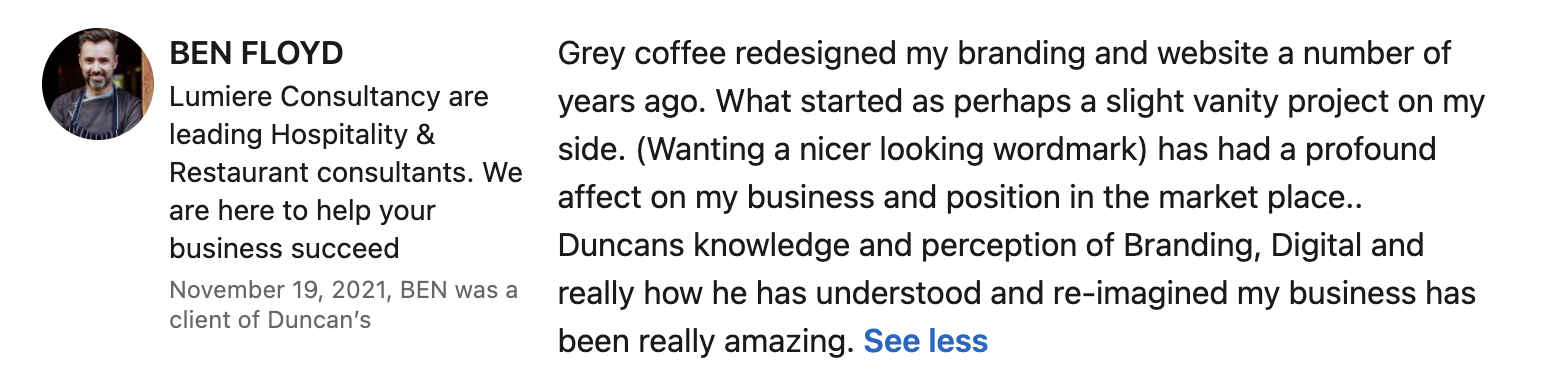Viewport: 1546px width, 392px height.
Task: Open the BEN FLOYD name link
Action: click(x=256, y=54)
